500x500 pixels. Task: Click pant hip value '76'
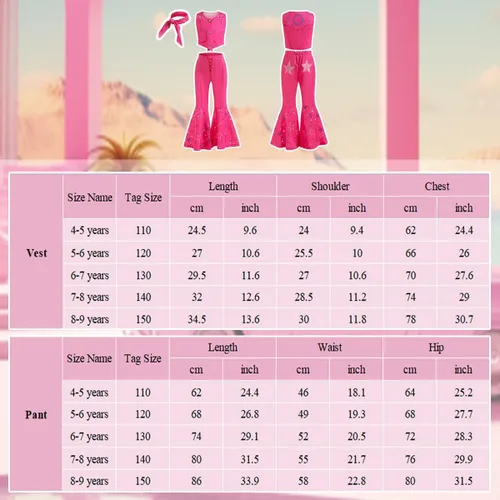pos(410,459)
